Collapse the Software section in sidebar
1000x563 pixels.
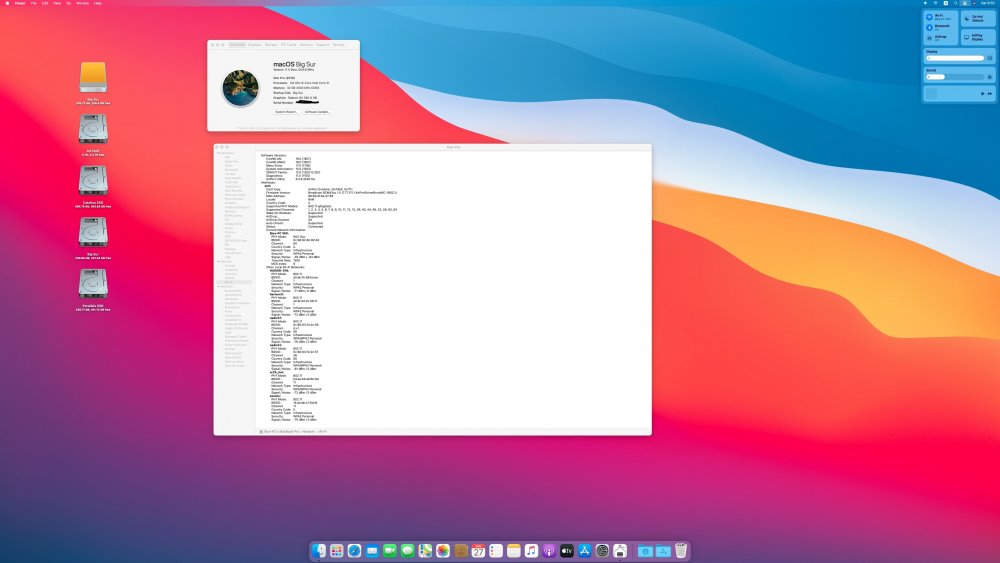[x=218, y=286]
